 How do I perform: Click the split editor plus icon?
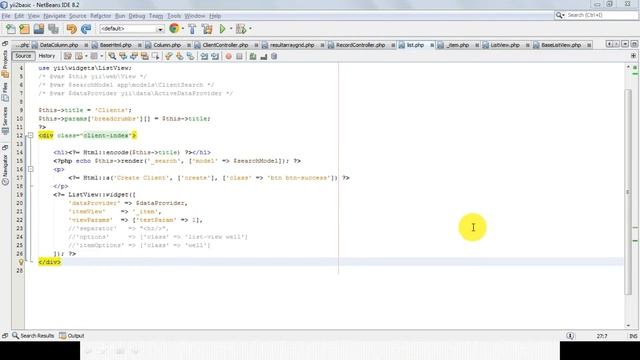coord(633,56)
